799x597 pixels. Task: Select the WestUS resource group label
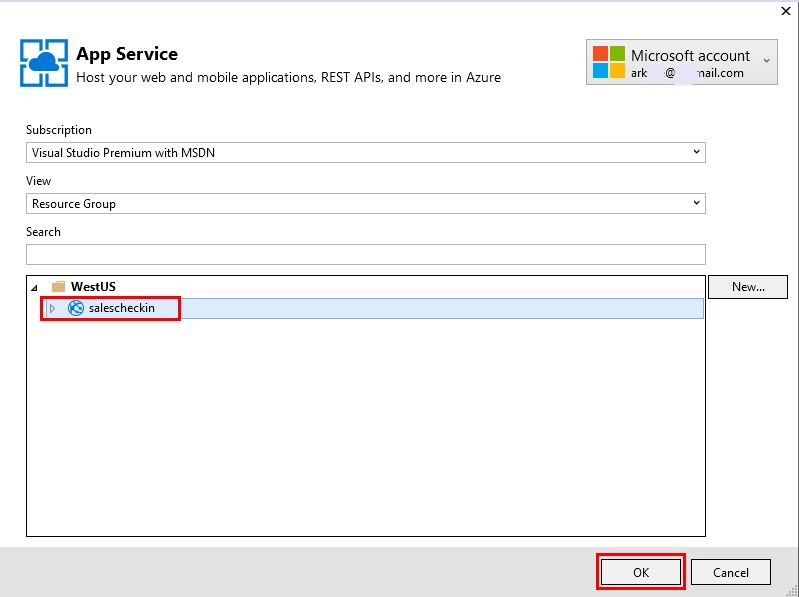pos(93,286)
